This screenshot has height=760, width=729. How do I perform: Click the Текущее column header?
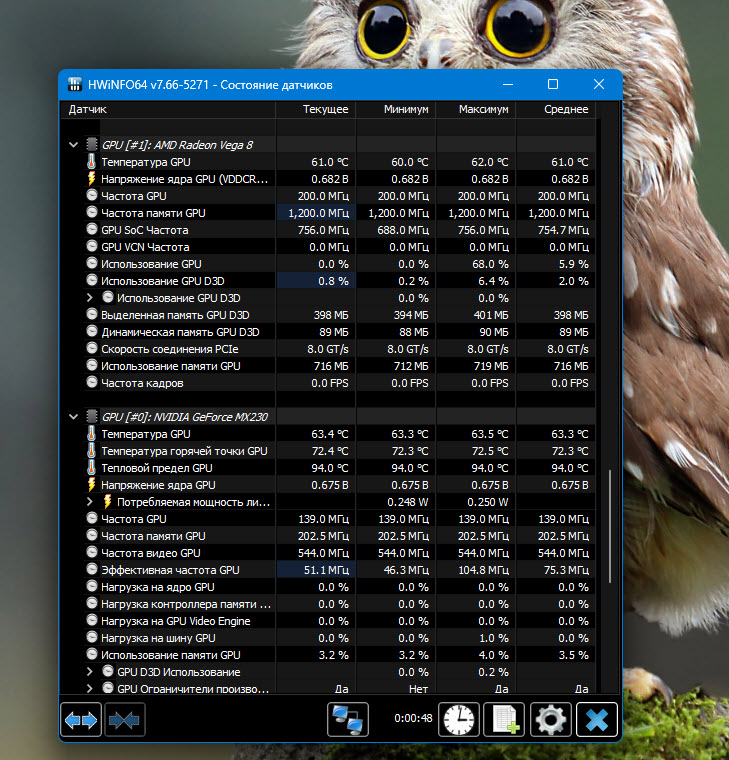(316, 109)
